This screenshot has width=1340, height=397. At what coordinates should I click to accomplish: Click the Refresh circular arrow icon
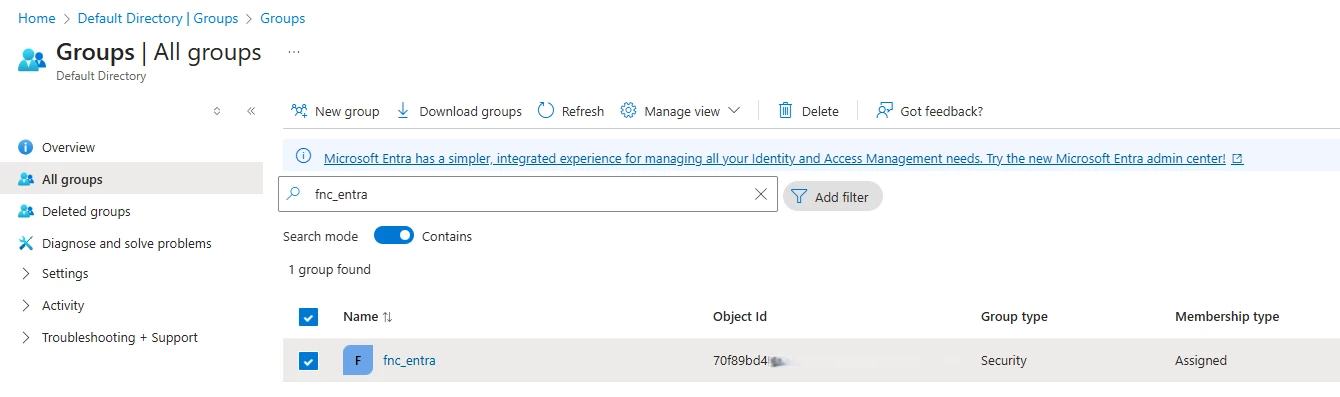click(546, 111)
